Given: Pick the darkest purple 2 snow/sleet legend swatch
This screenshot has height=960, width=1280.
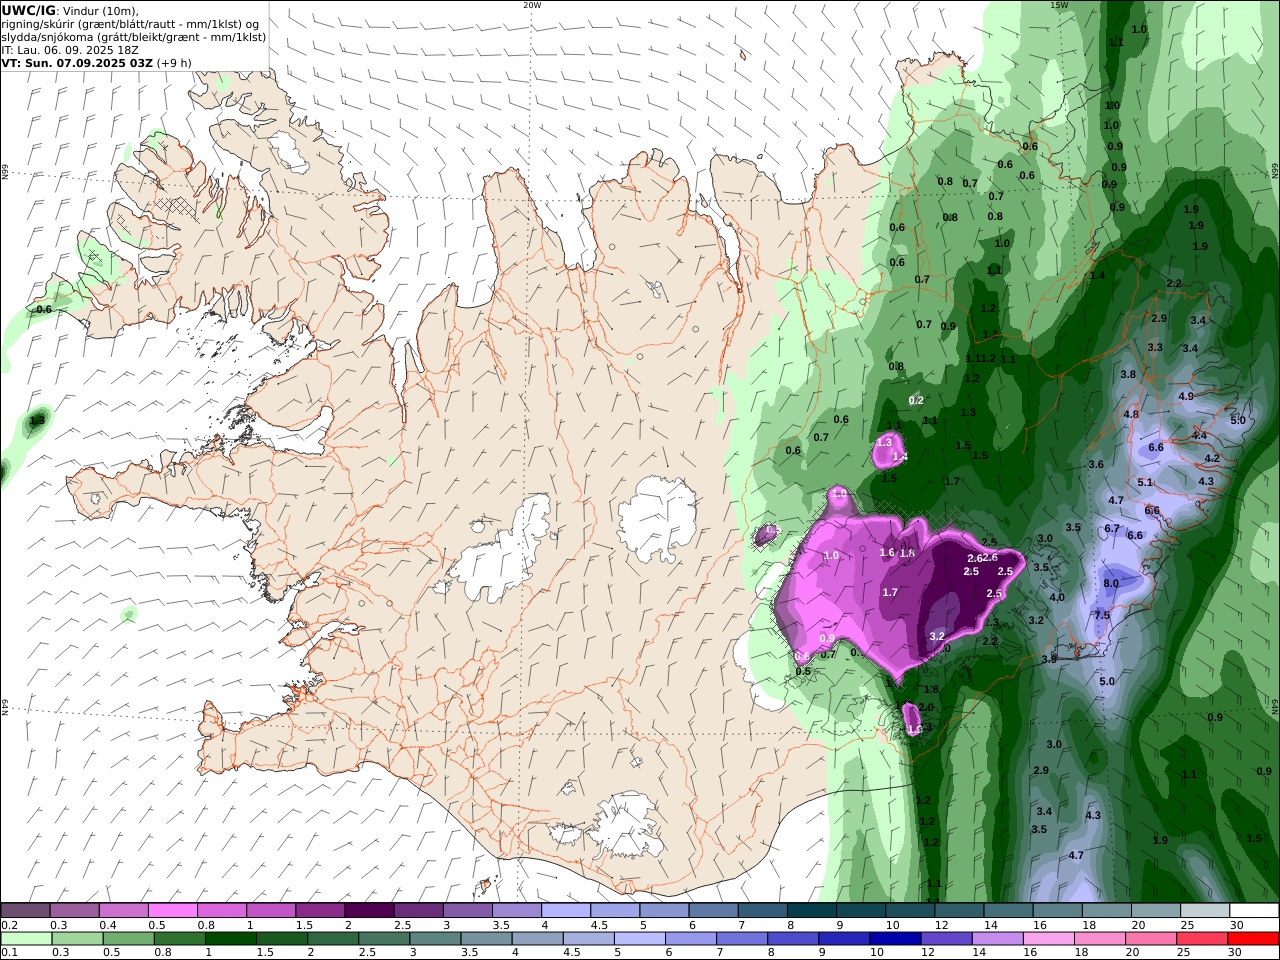Looking at the screenshot, I should pos(369,911).
